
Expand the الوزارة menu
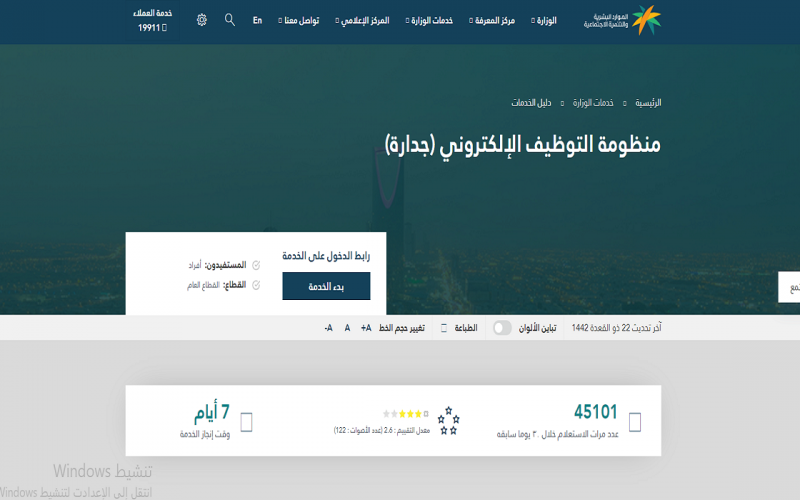[x=544, y=20]
